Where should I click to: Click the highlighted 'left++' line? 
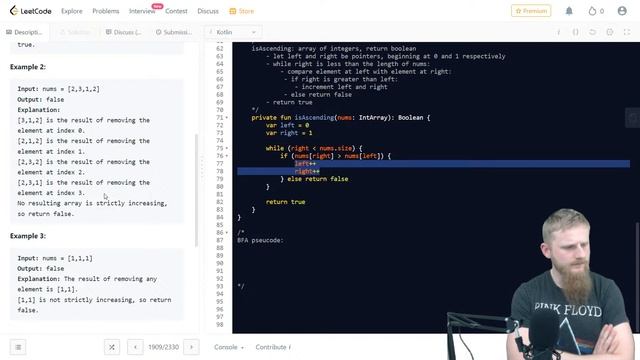[x=305, y=164]
